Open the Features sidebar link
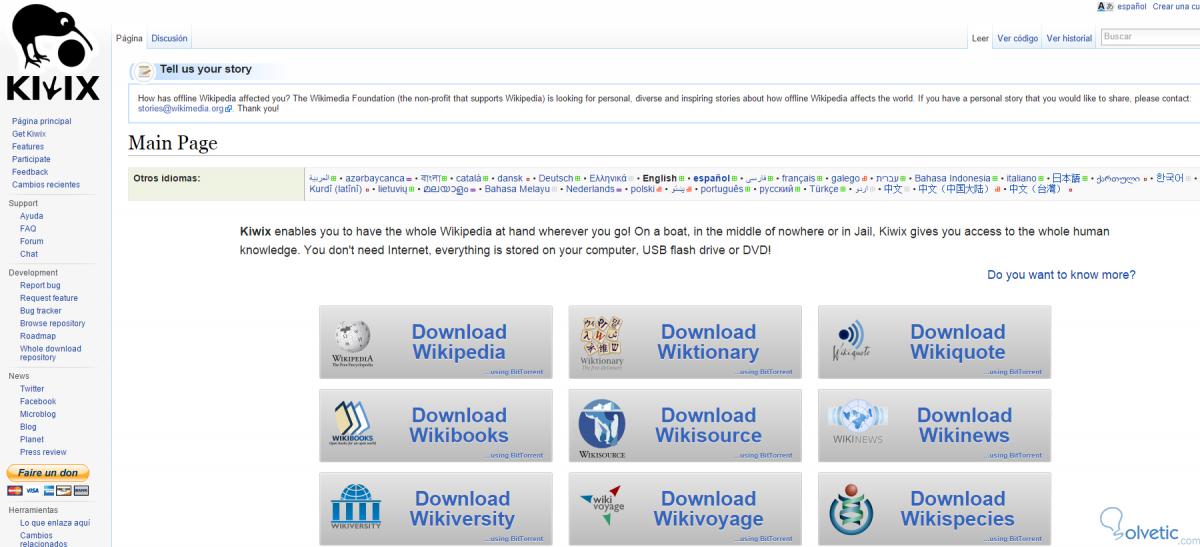 28,146
